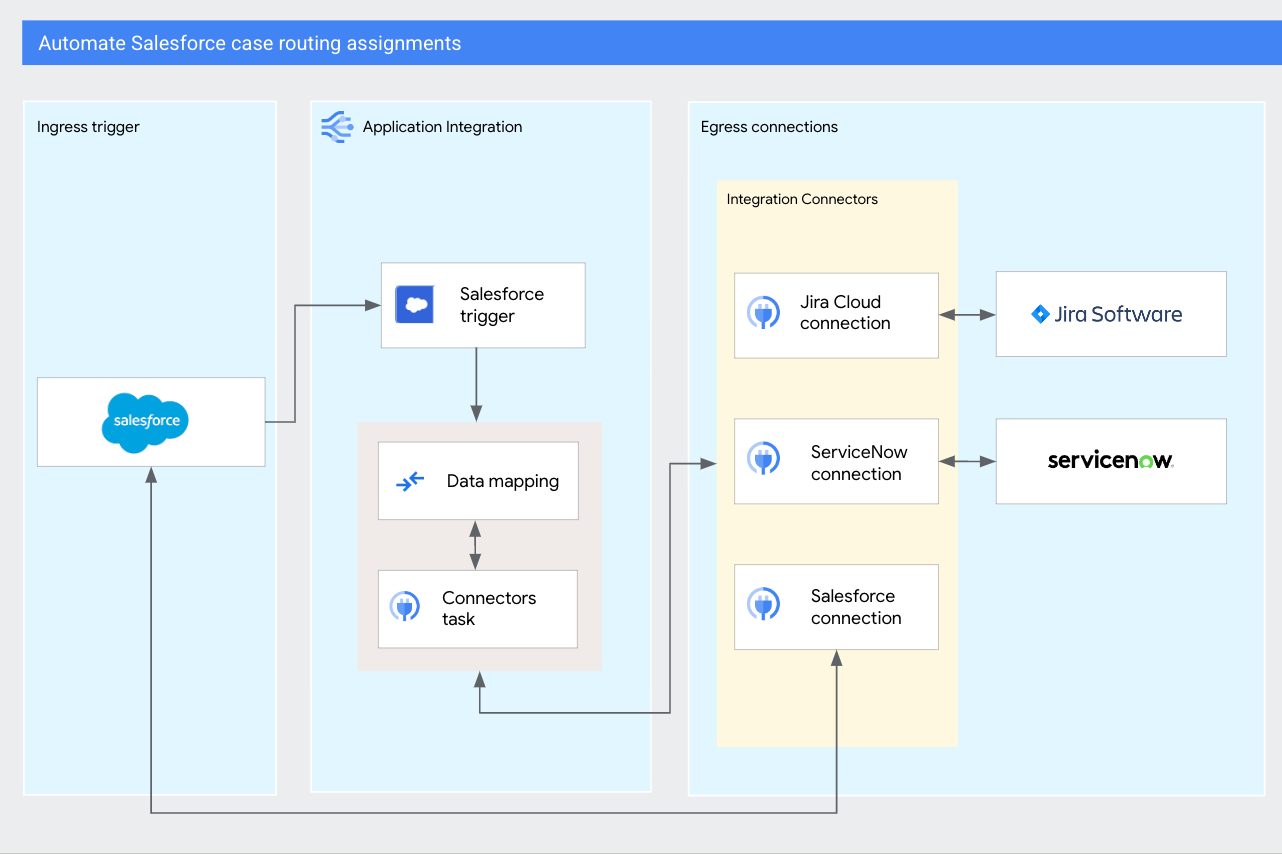Click the servicenow wordmark logo
Image resolution: width=1282 pixels, height=854 pixels.
point(1110,461)
